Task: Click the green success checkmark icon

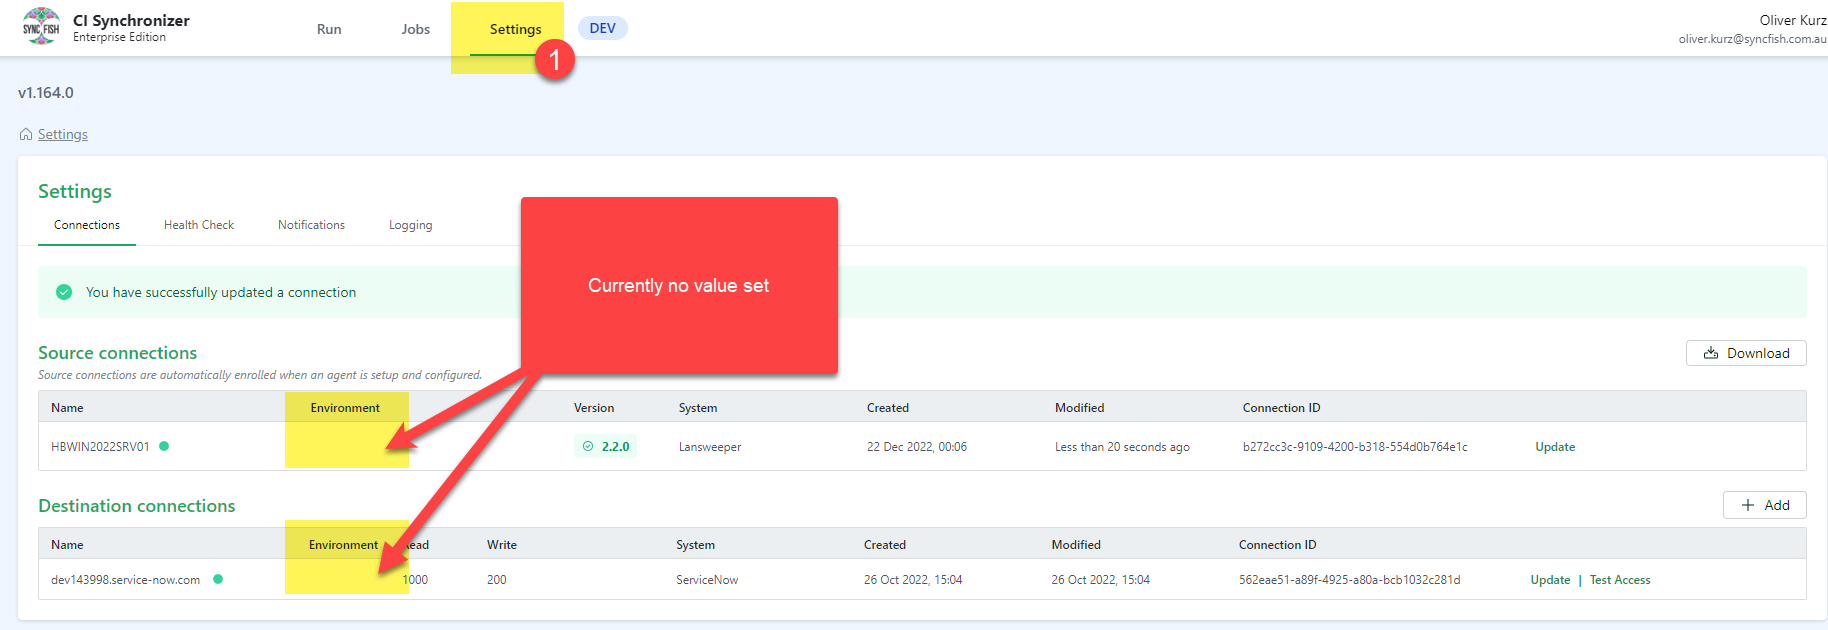Action: tap(64, 292)
